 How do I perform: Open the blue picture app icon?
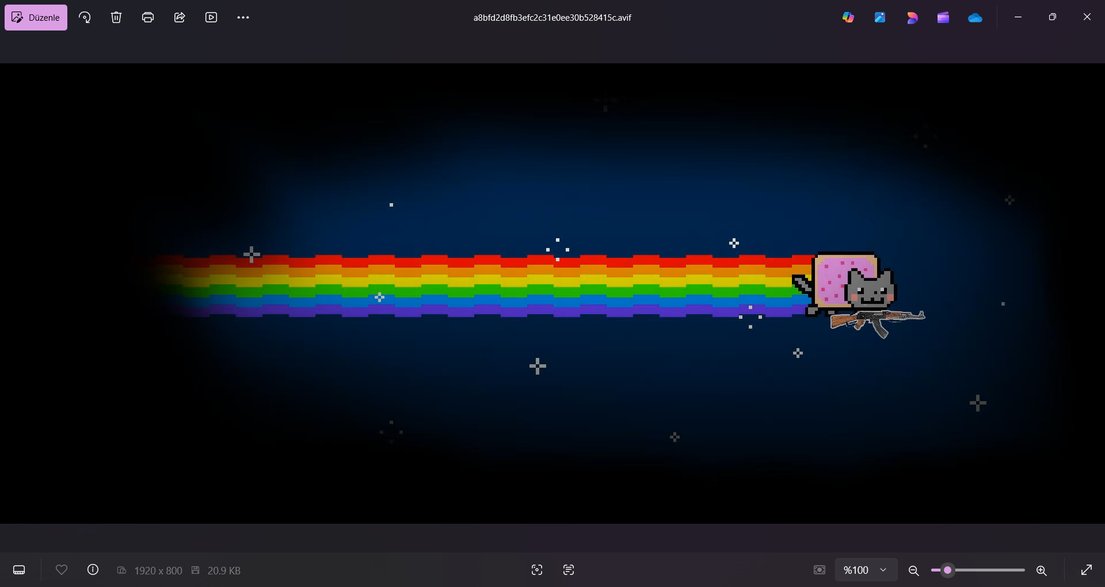[880, 18]
